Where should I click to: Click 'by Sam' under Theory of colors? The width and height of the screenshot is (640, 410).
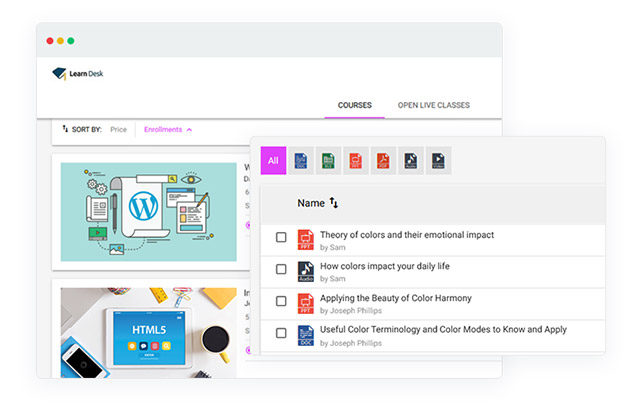(x=333, y=248)
